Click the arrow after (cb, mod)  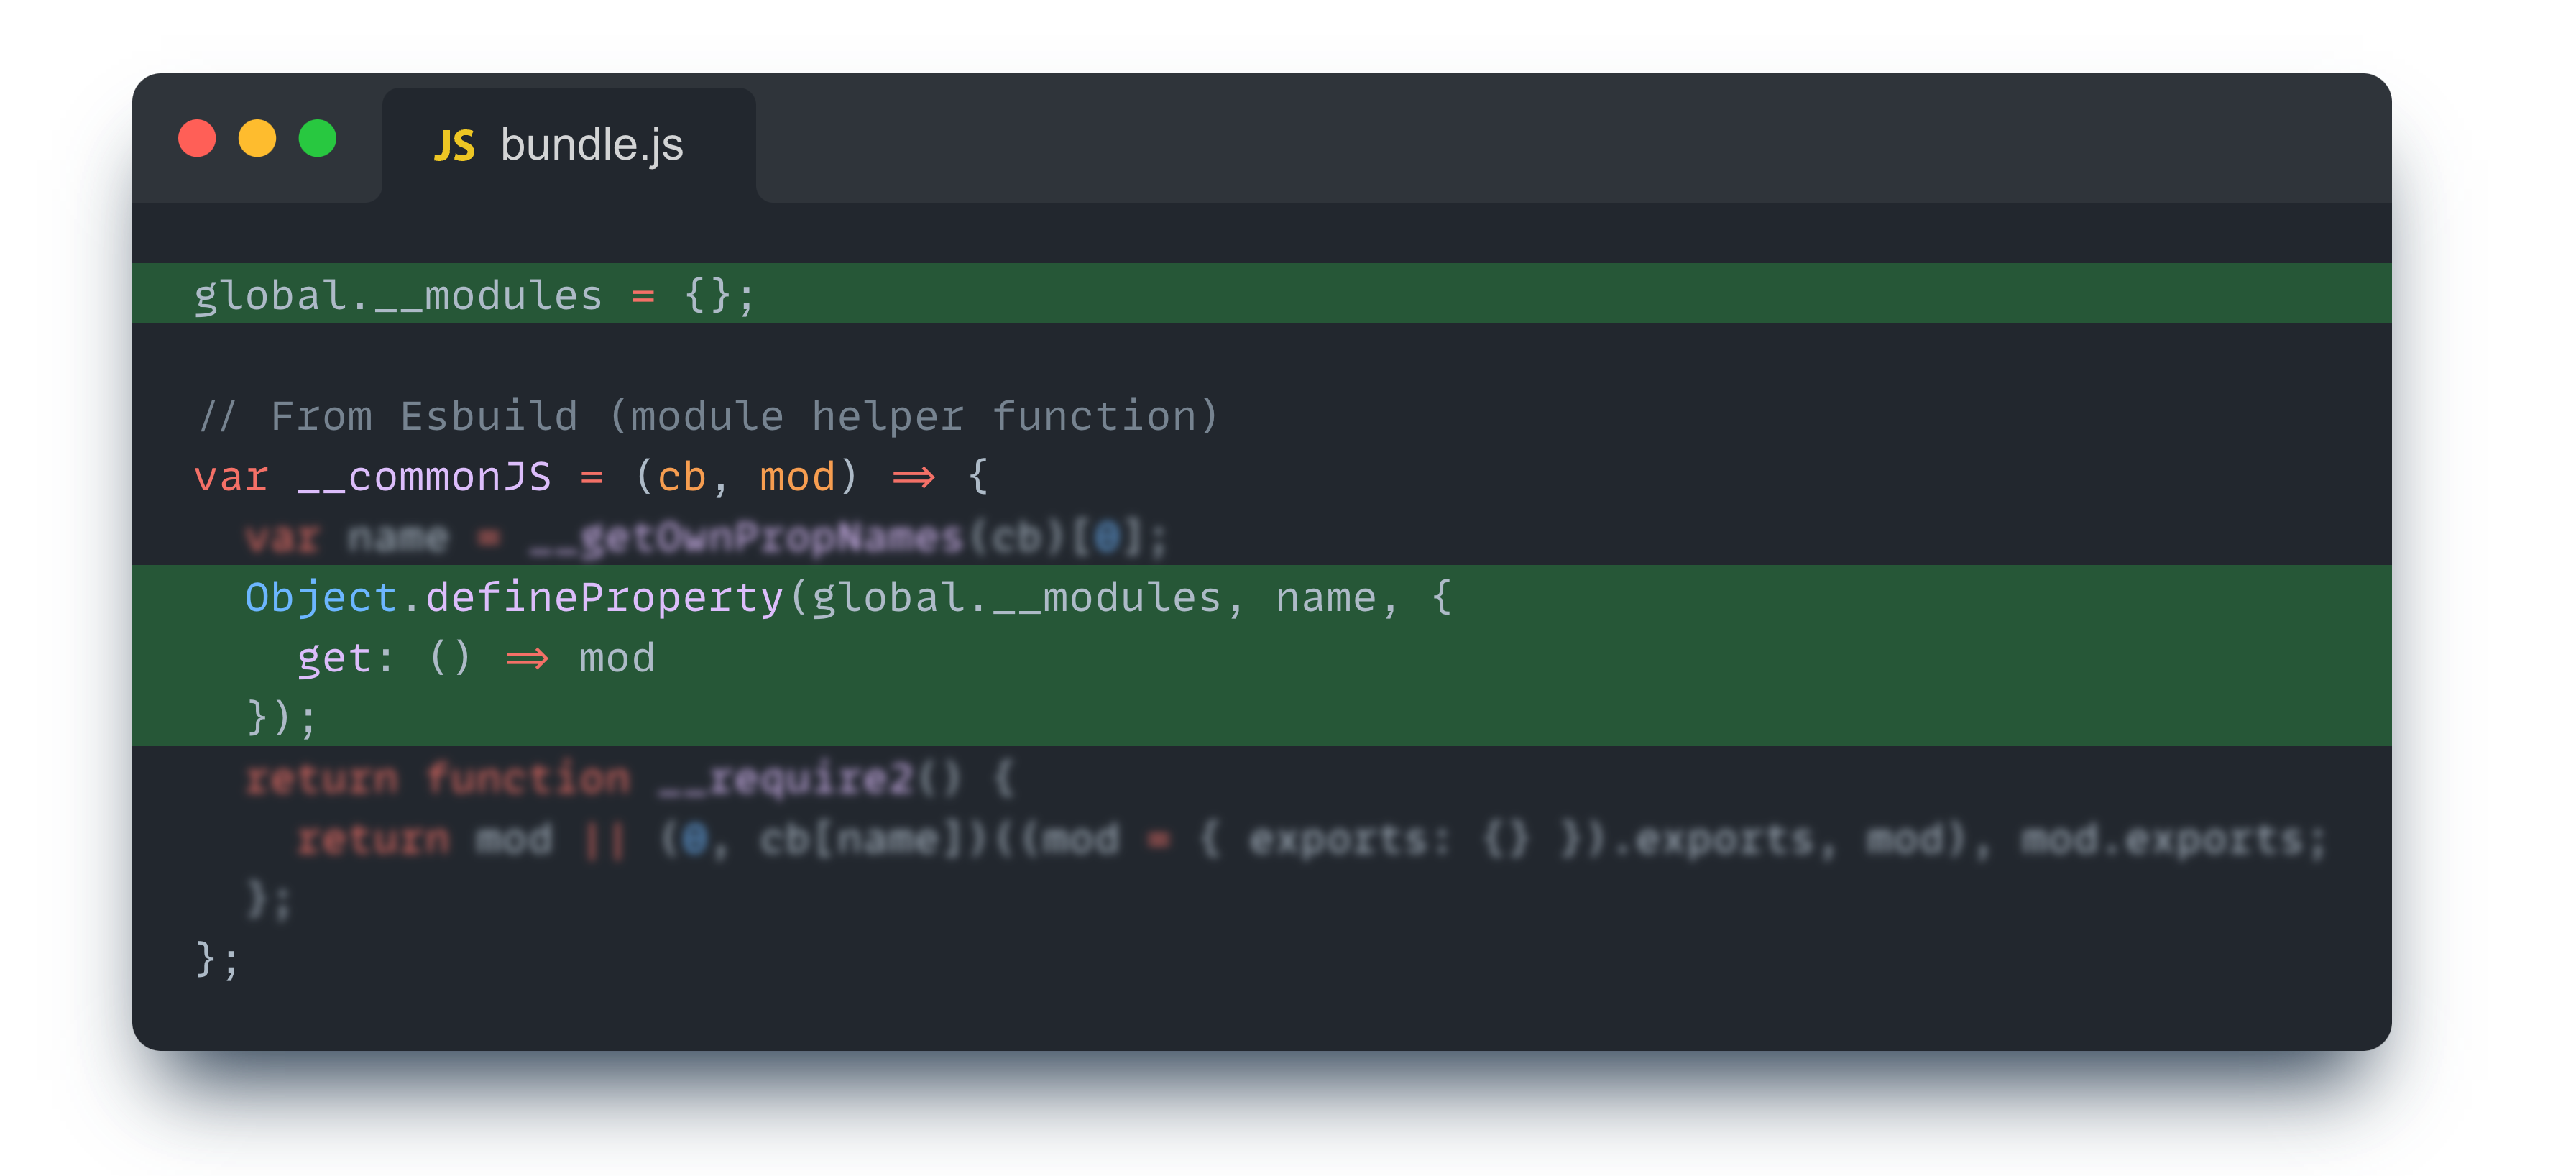coord(913,477)
